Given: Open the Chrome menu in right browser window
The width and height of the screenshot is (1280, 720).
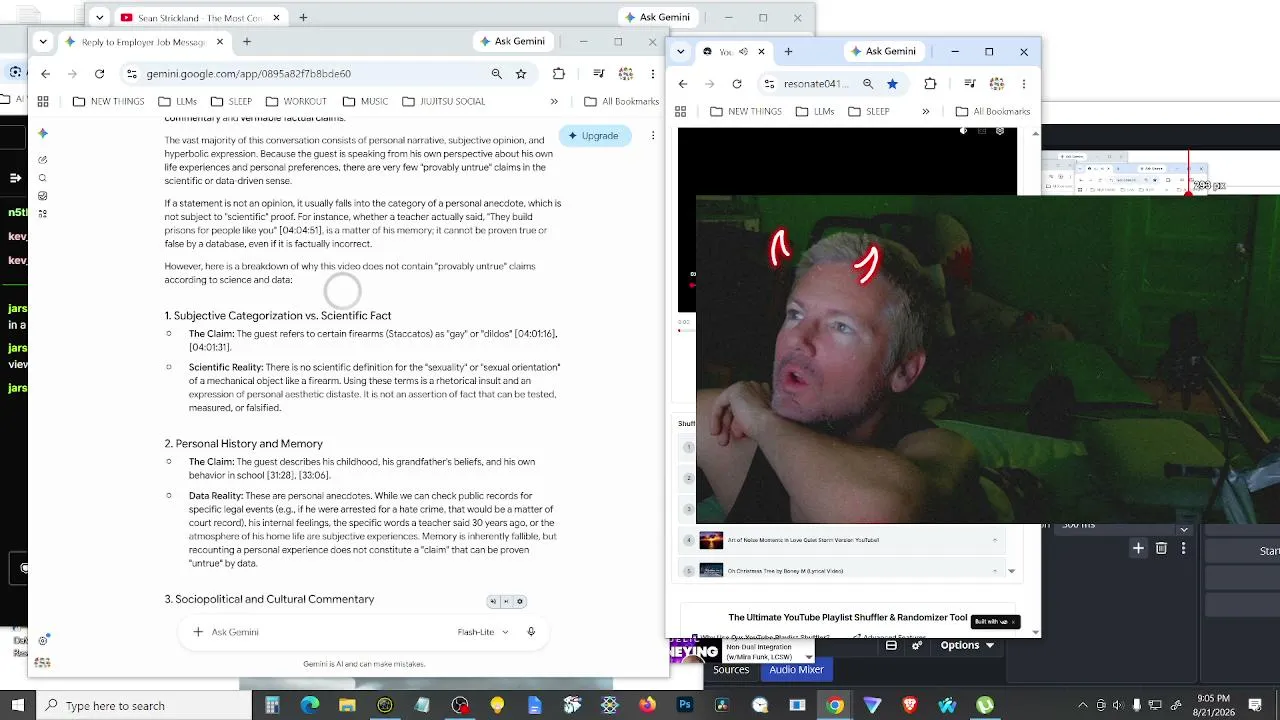Looking at the screenshot, I should click(1024, 84).
